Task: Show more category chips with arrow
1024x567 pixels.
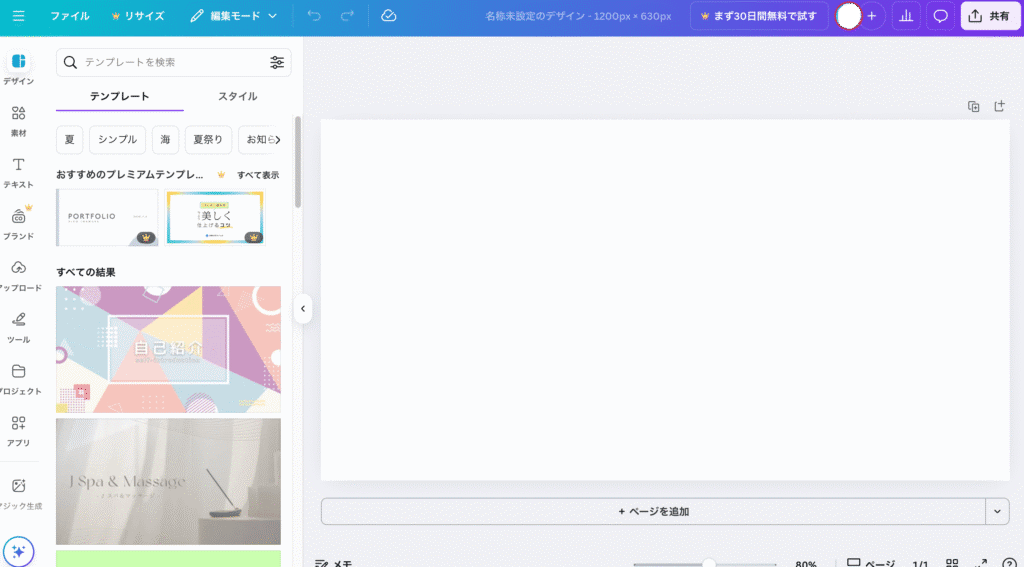Action: point(278,139)
